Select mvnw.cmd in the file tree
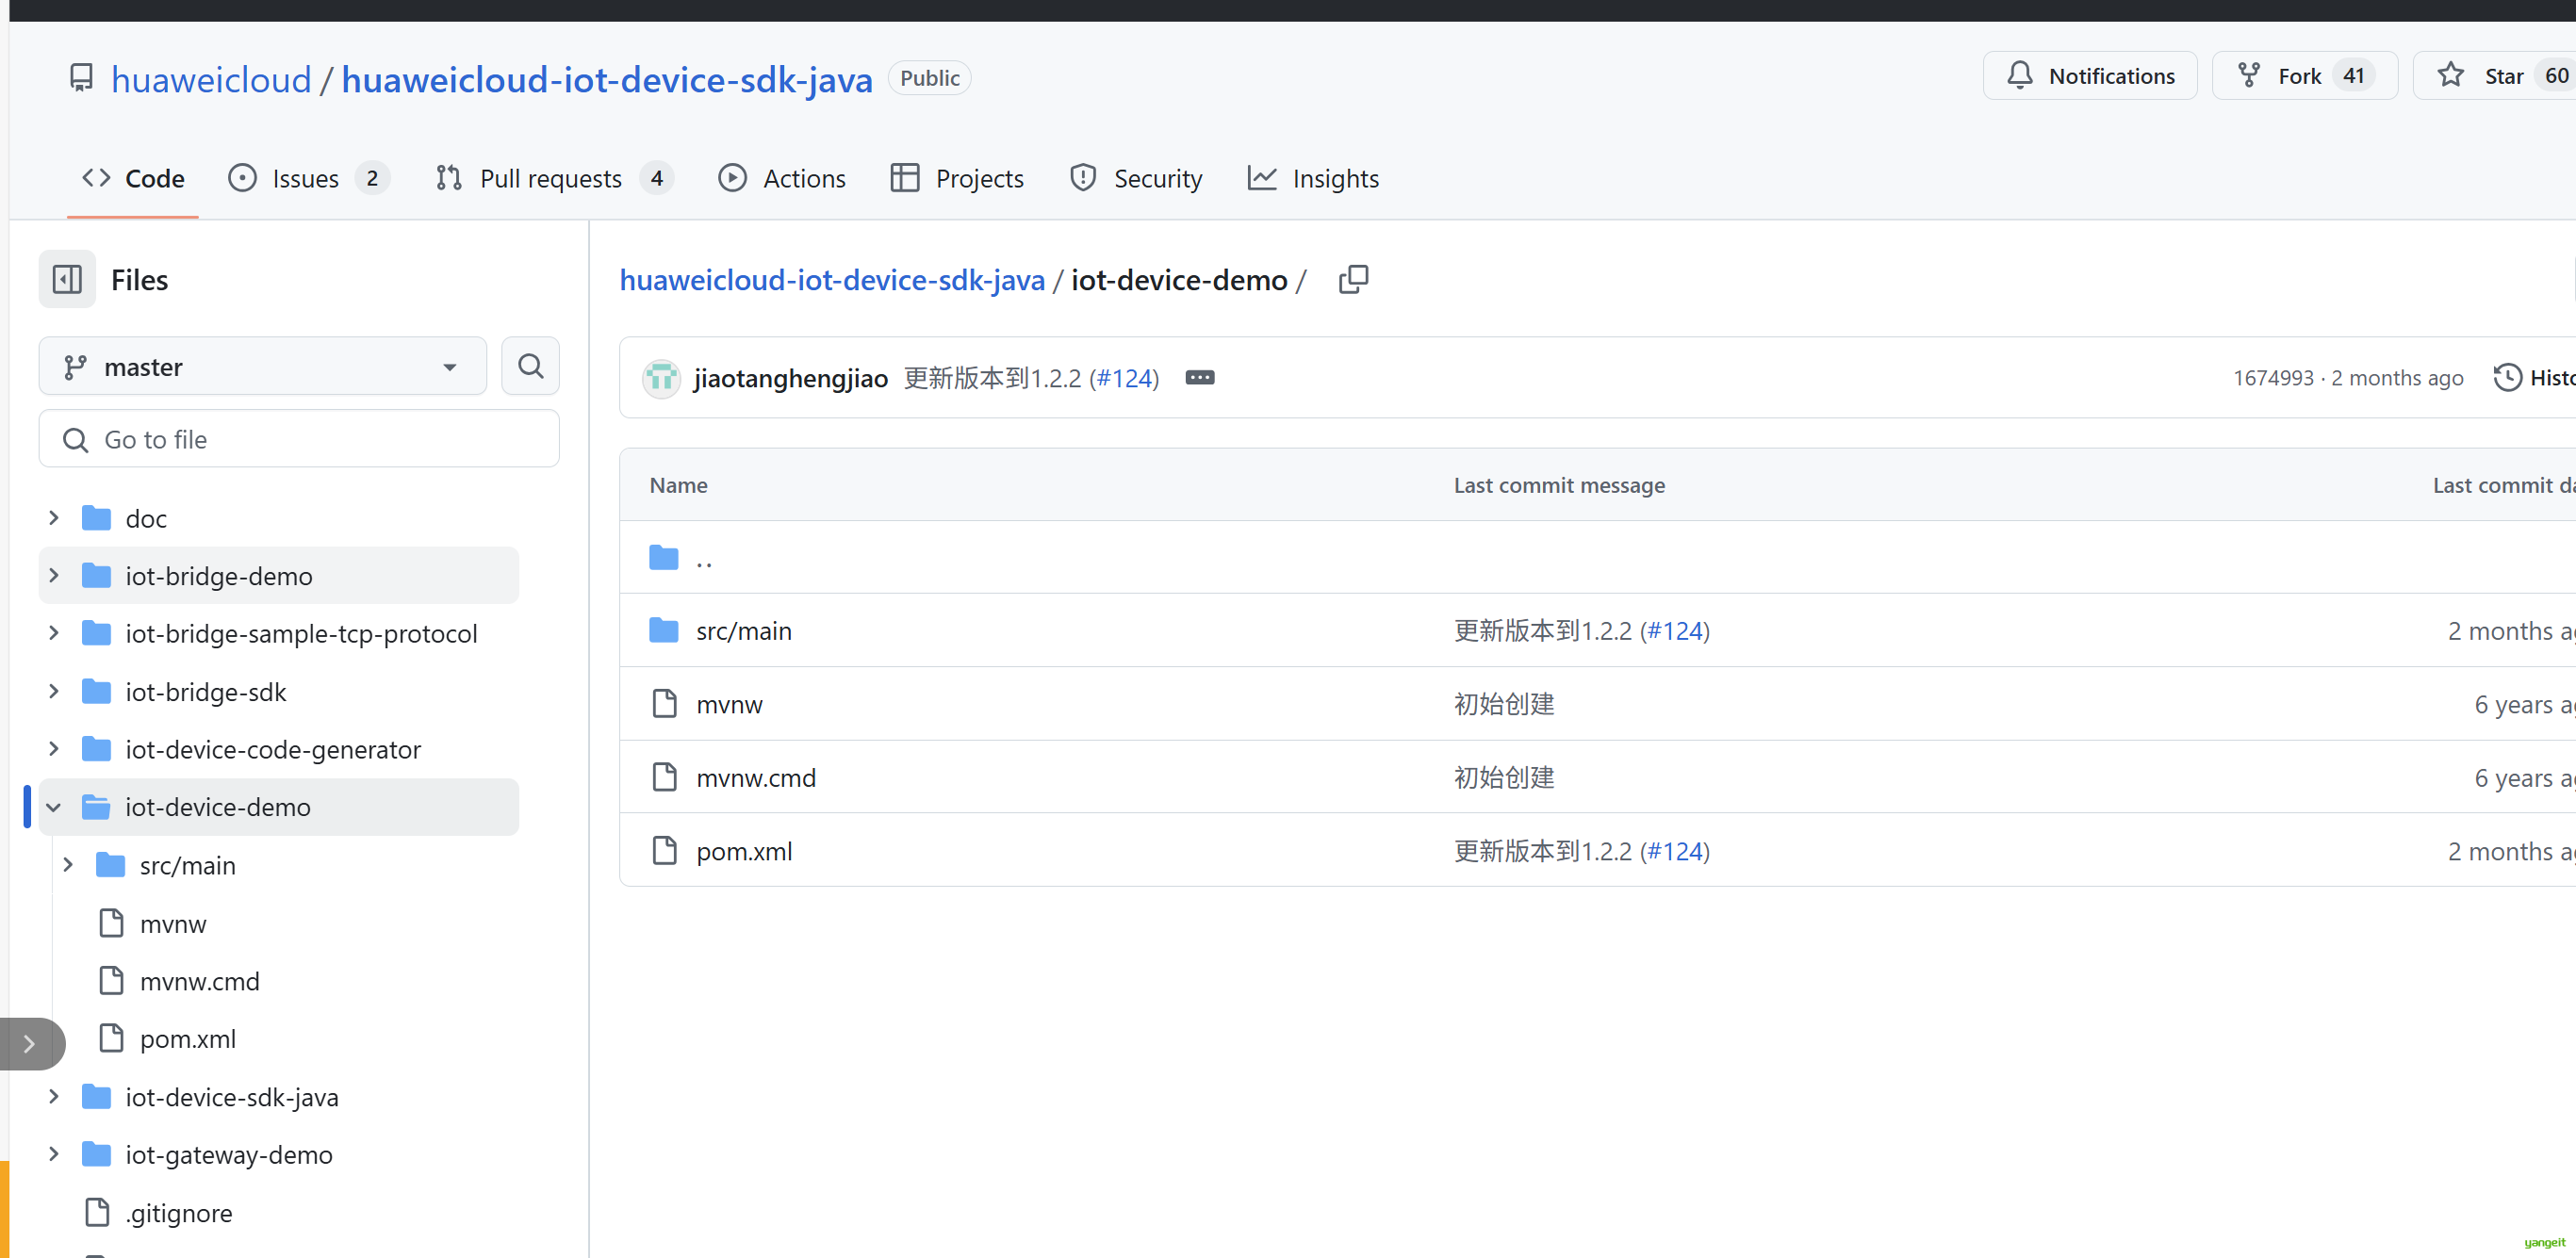2576x1258 pixels. tap(199, 981)
